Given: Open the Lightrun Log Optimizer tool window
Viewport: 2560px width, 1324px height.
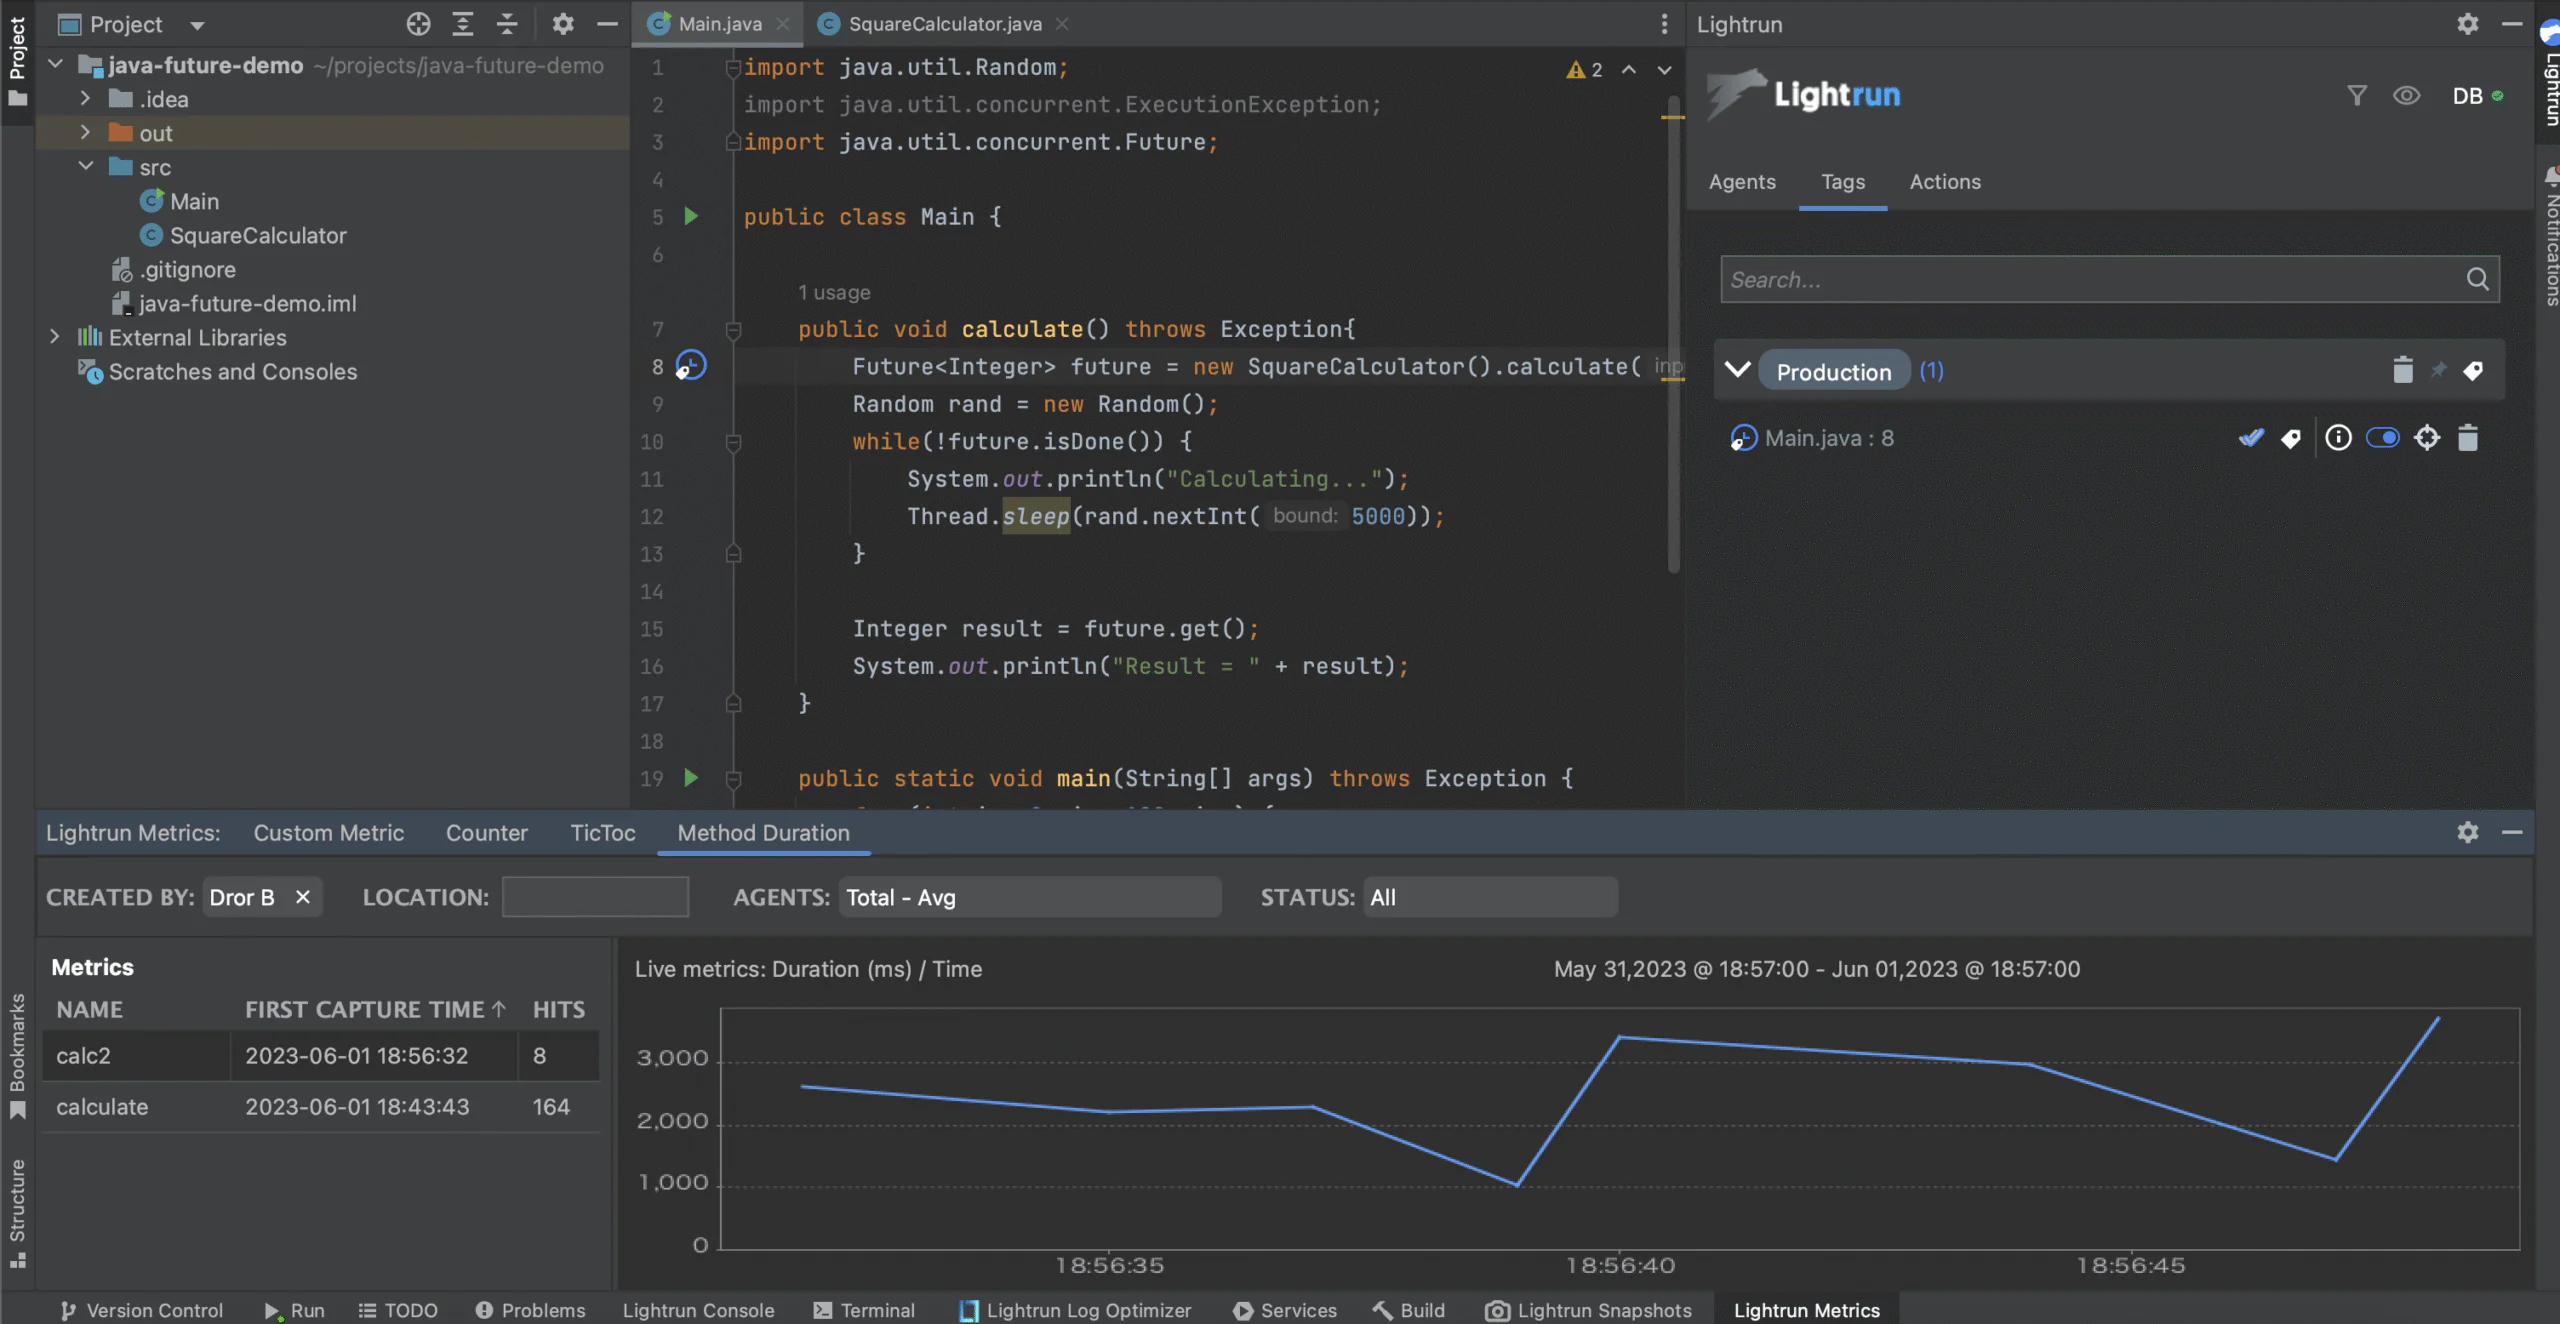Looking at the screenshot, I should [1075, 1310].
